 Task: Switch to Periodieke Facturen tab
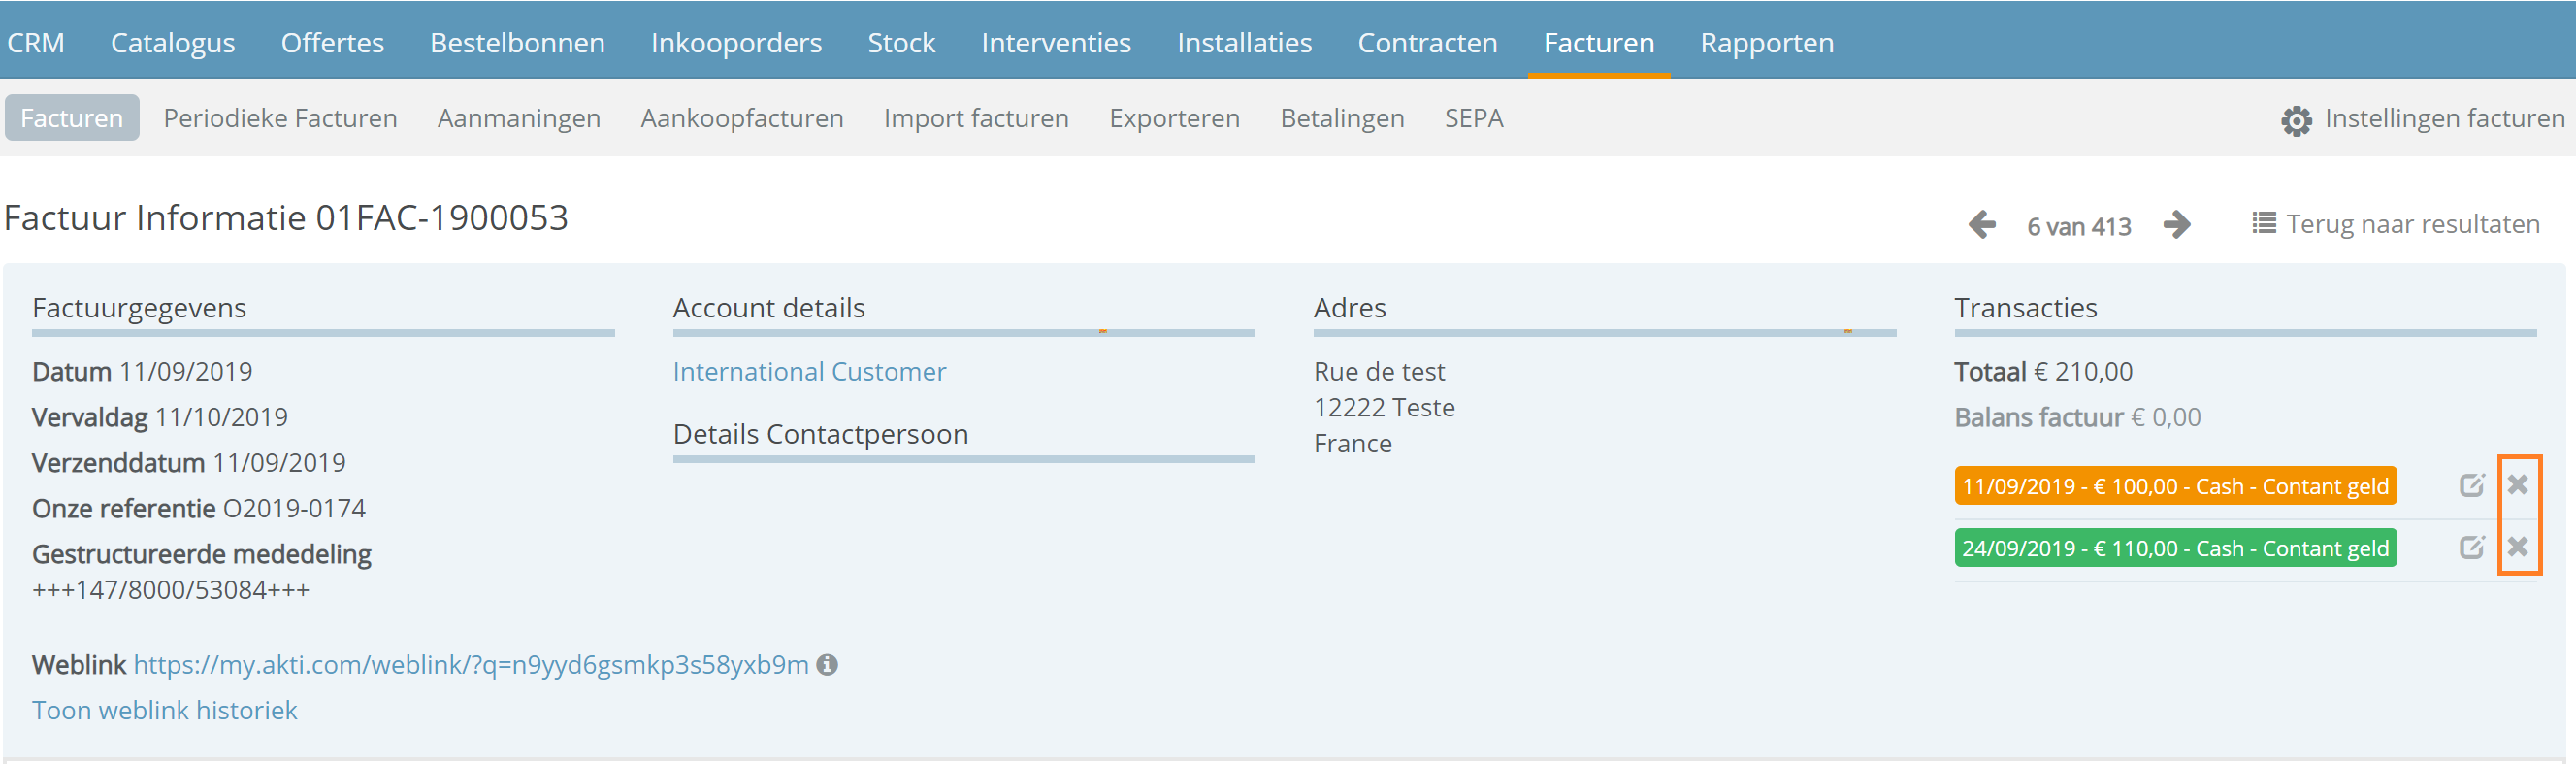point(280,118)
